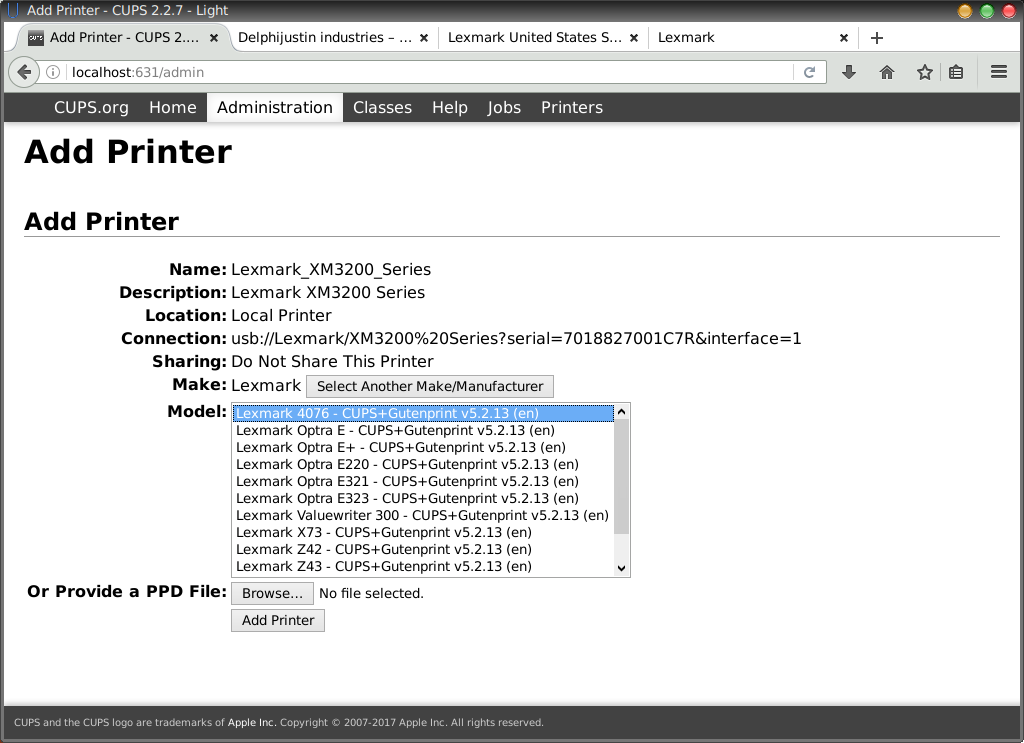Click the Add Printer submit button
1024x743 pixels.
278,620
